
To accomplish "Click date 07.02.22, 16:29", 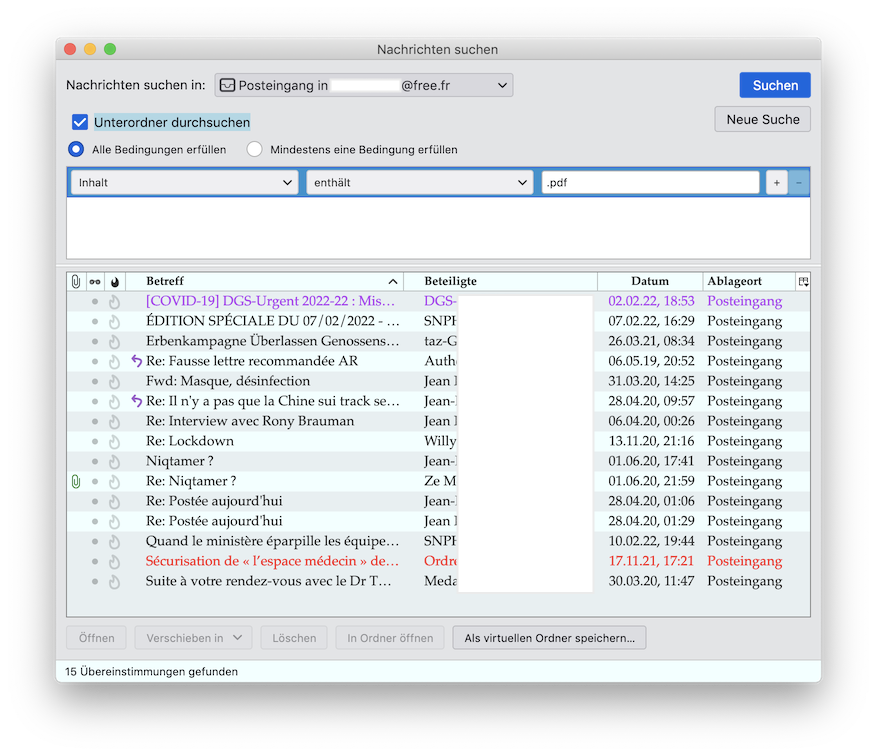I will point(651,321).
